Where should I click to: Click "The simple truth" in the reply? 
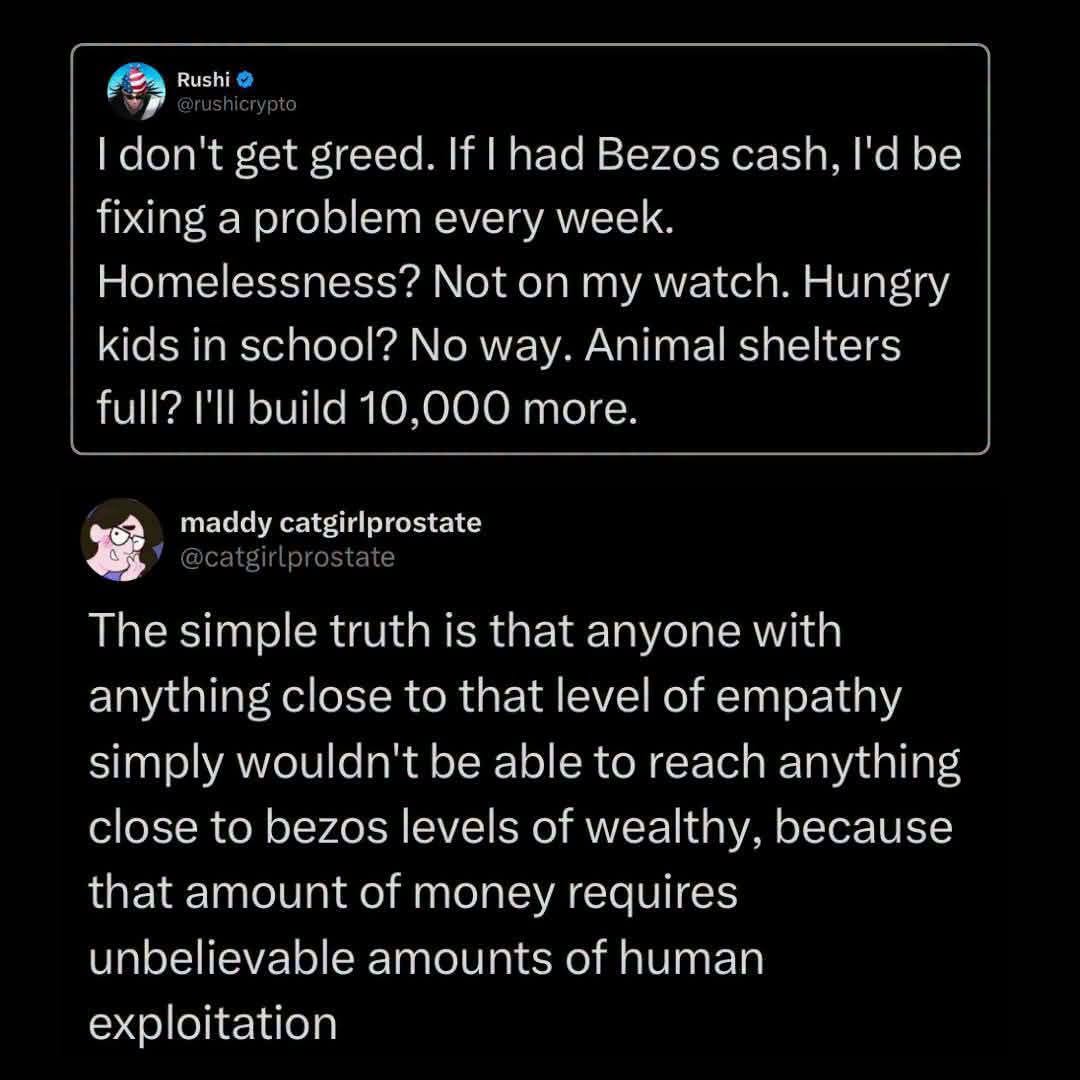point(260,632)
